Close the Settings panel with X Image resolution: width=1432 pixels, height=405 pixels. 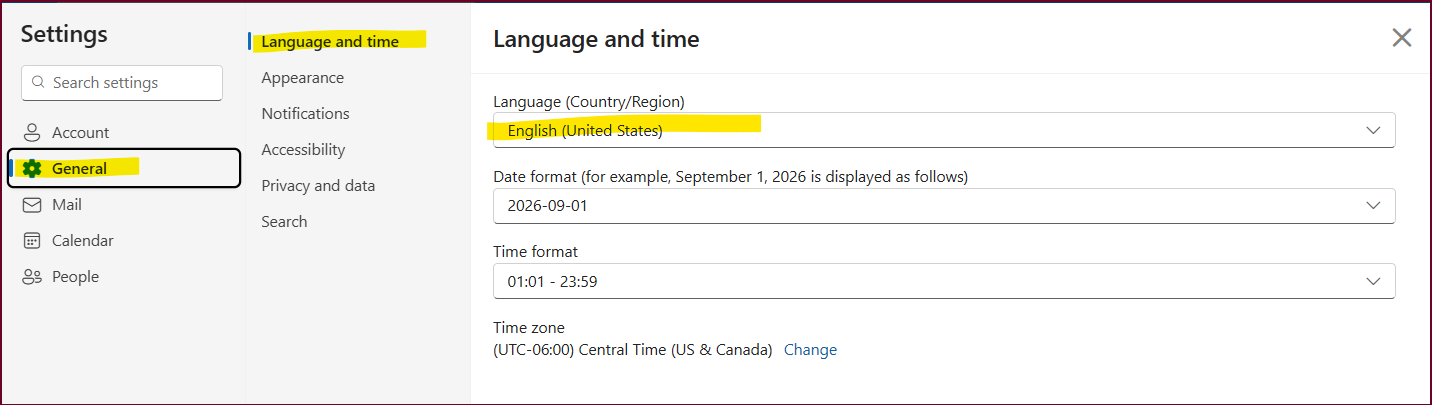coord(1402,38)
